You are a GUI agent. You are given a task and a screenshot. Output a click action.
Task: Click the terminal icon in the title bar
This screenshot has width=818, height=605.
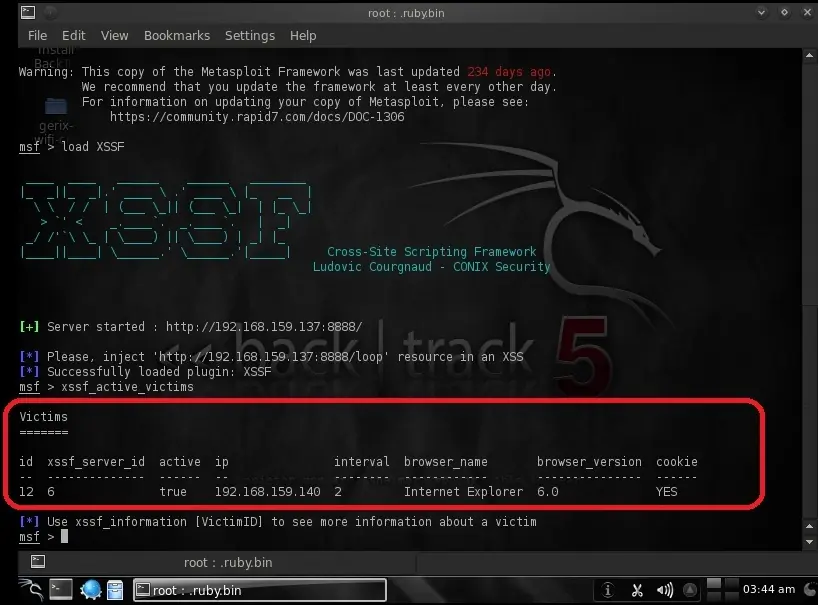pyautogui.click(x=28, y=13)
